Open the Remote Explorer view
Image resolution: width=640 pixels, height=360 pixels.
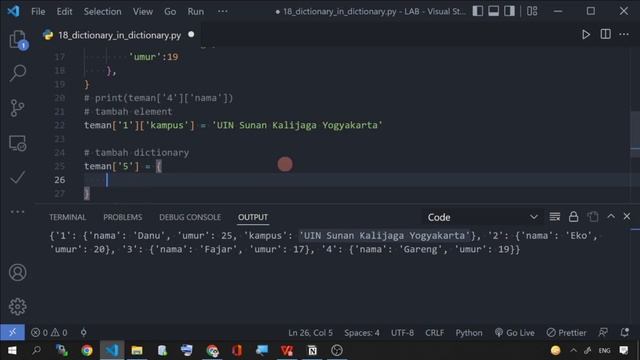18,143
